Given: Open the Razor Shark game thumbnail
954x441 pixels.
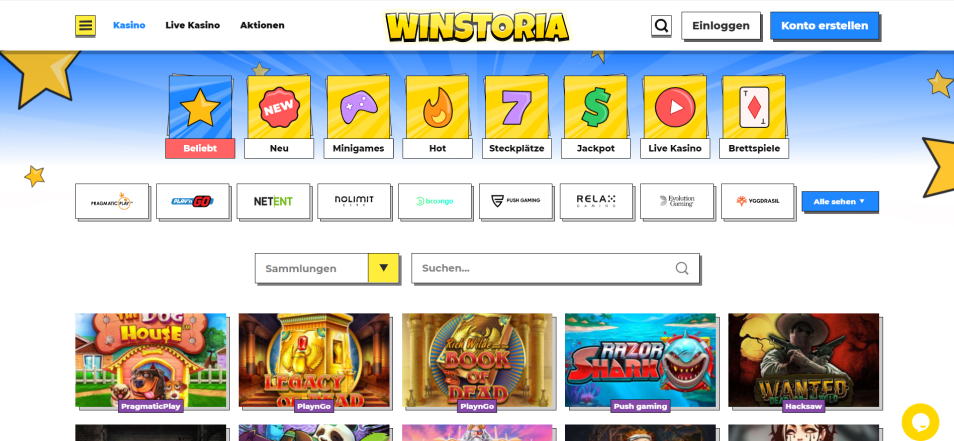Looking at the screenshot, I should point(641,360).
